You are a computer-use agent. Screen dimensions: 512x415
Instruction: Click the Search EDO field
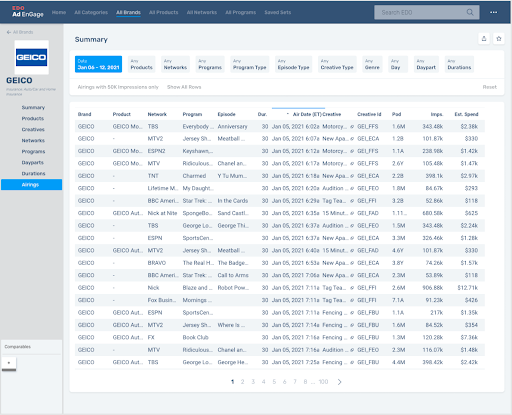click(x=427, y=12)
